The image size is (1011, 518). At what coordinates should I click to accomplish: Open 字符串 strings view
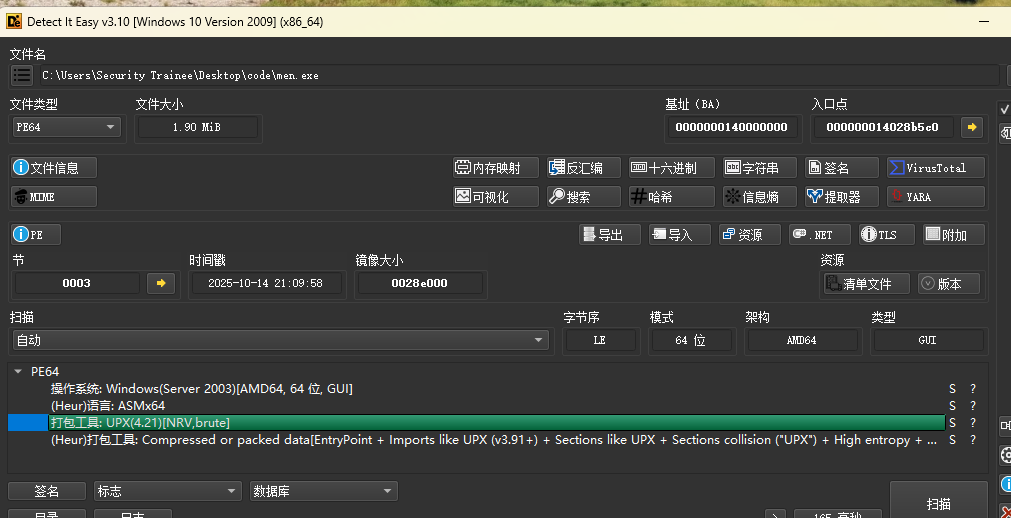(760, 168)
